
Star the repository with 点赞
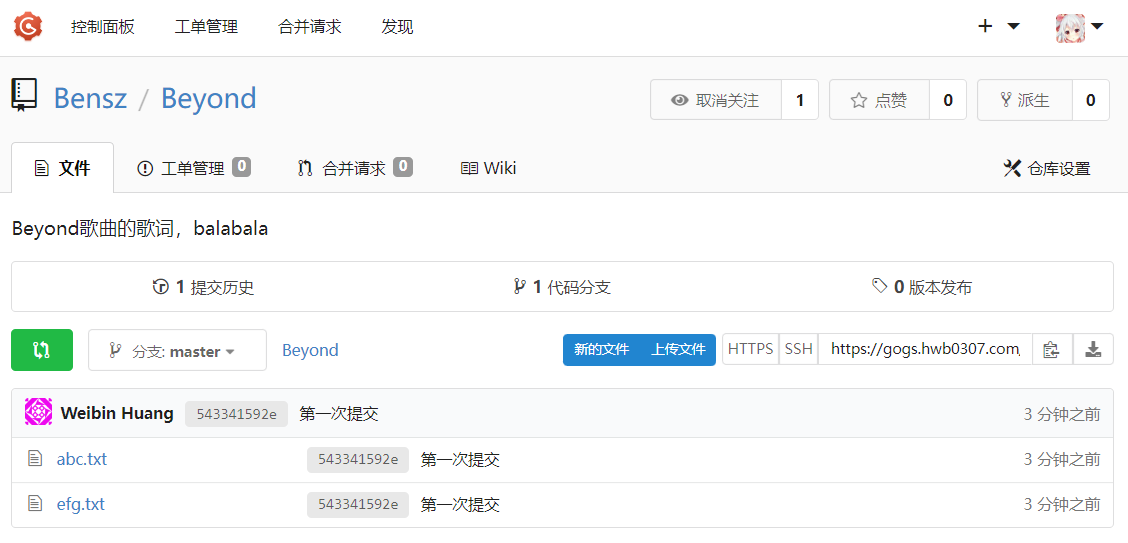[879, 100]
